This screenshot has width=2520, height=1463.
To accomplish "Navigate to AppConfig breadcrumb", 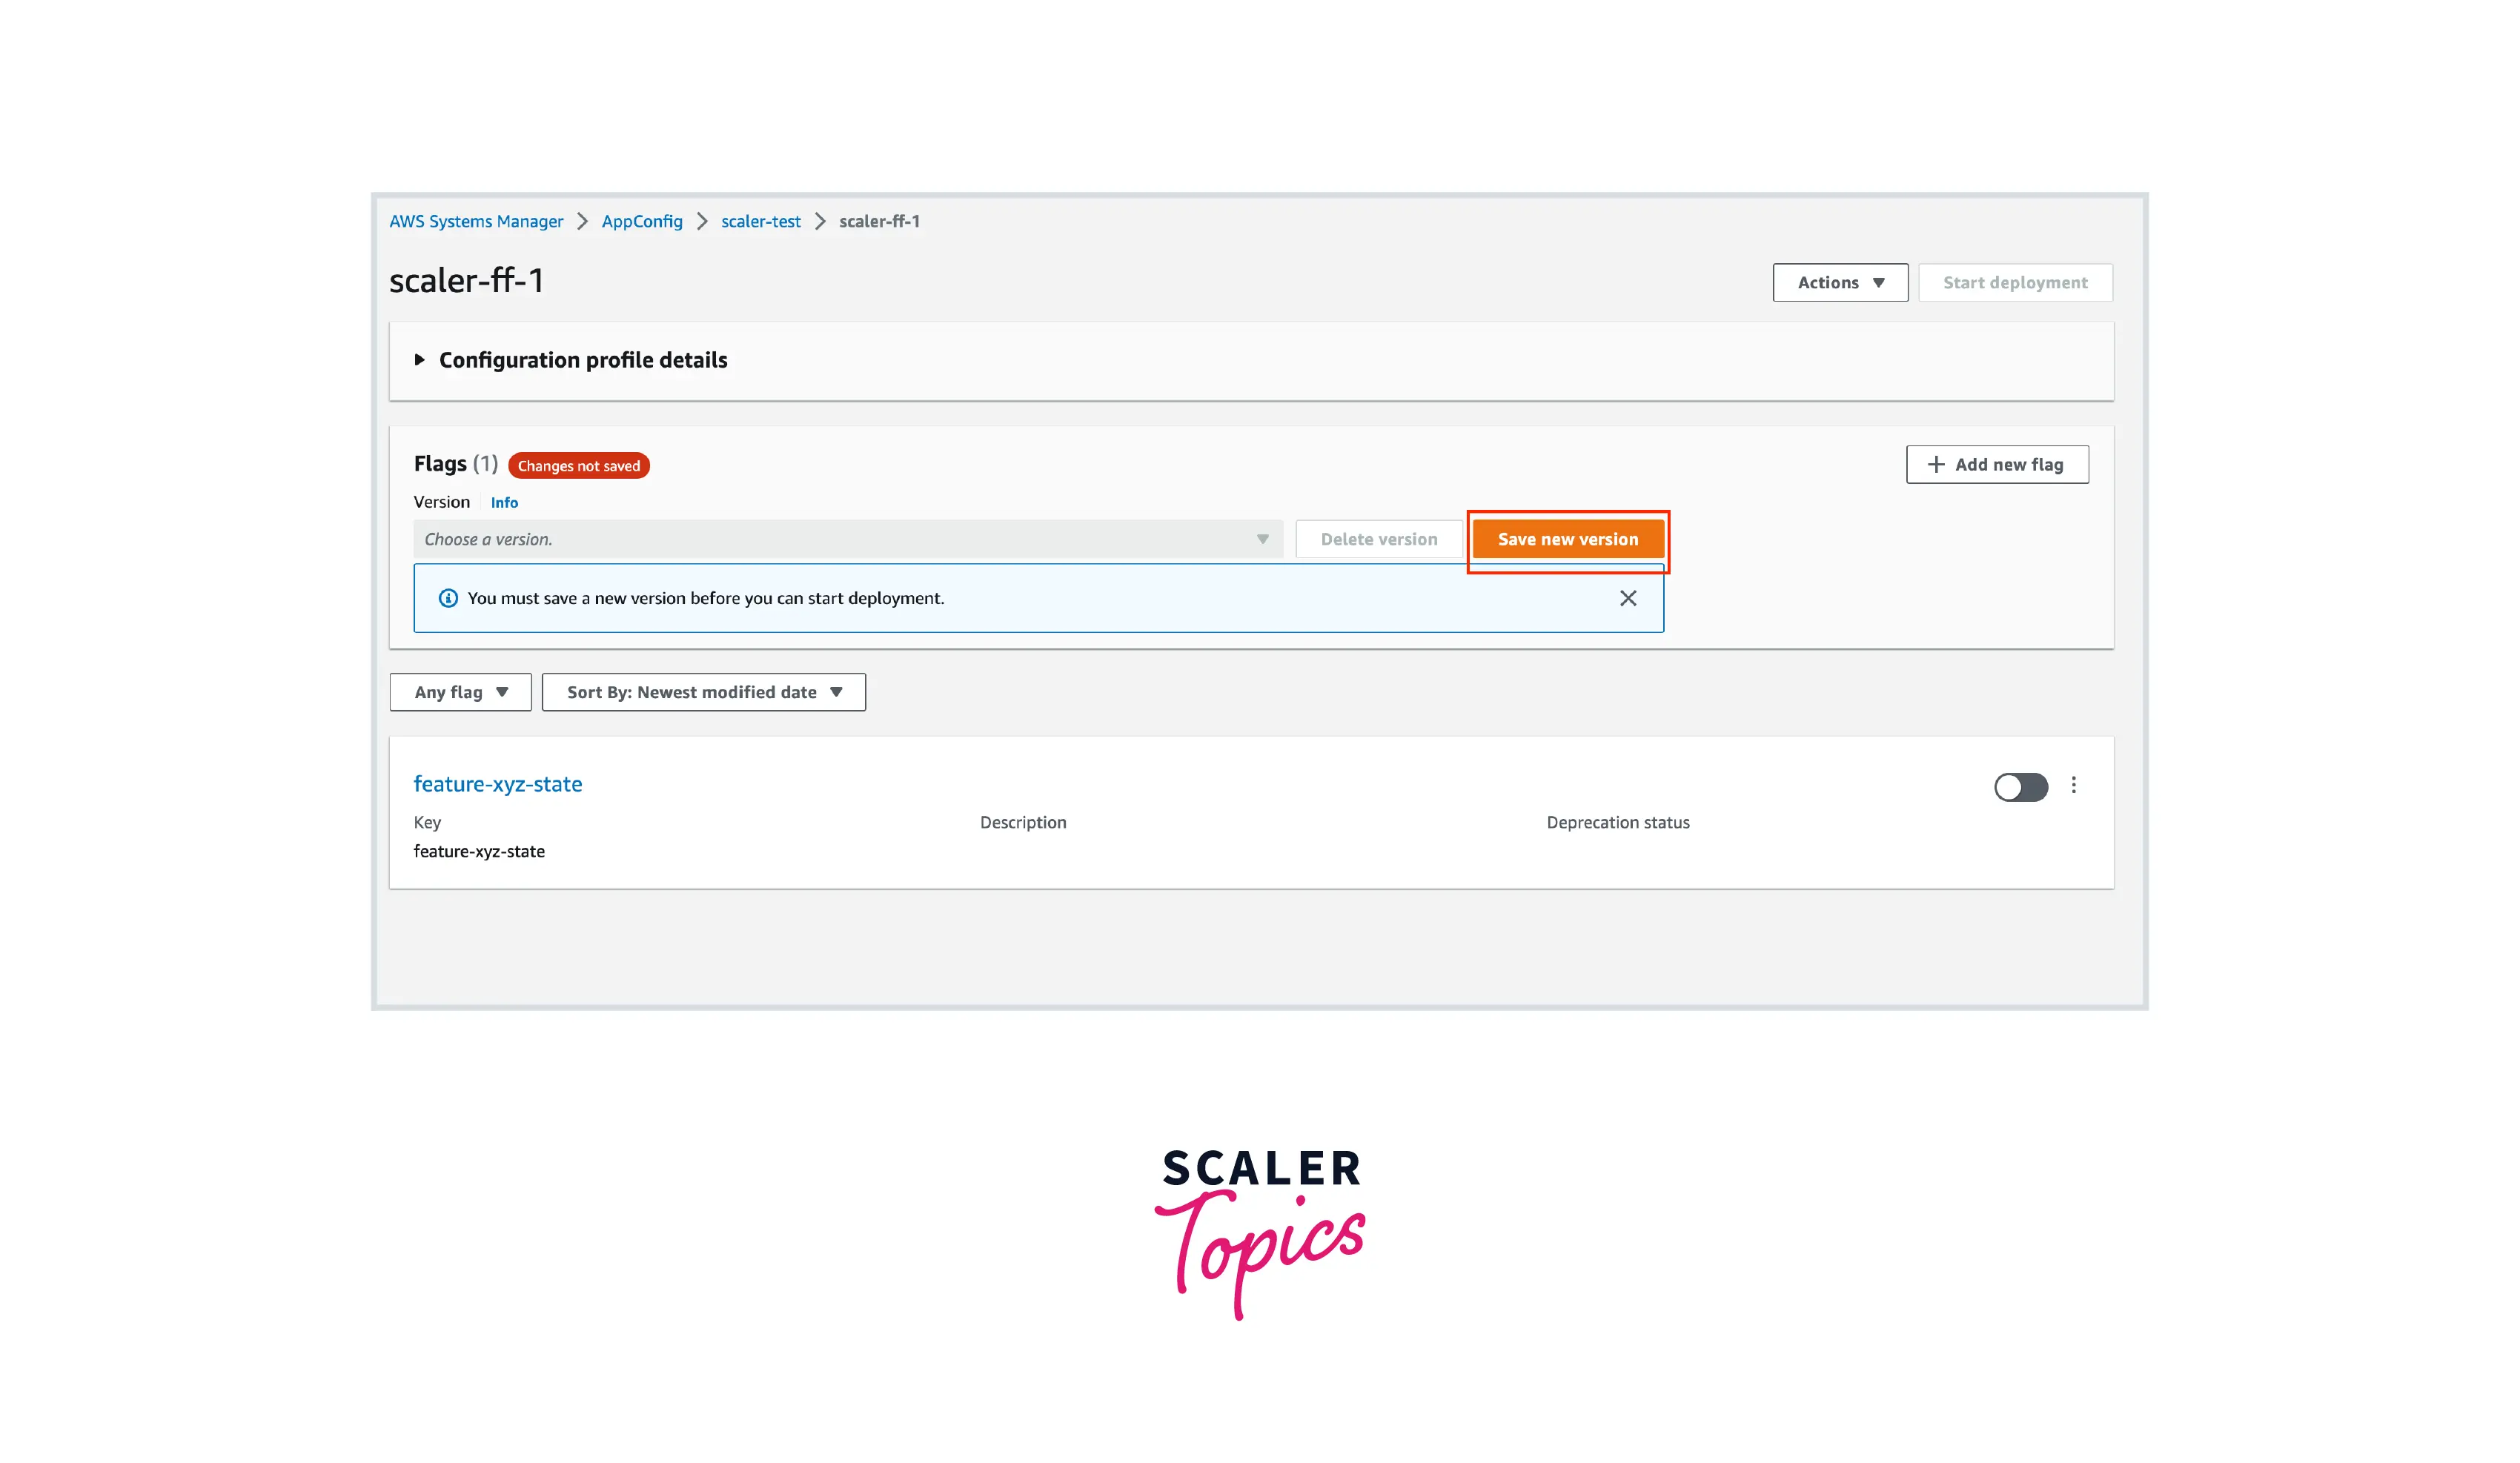I will click(642, 221).
